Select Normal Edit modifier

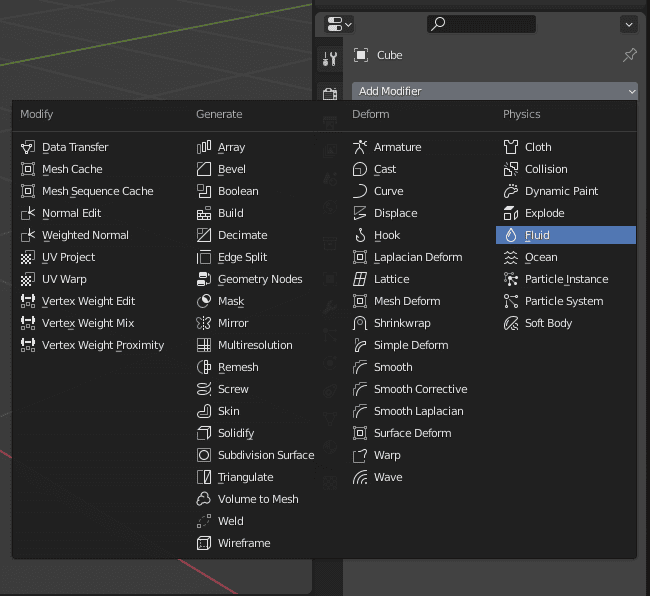click(x=61, y=213)
